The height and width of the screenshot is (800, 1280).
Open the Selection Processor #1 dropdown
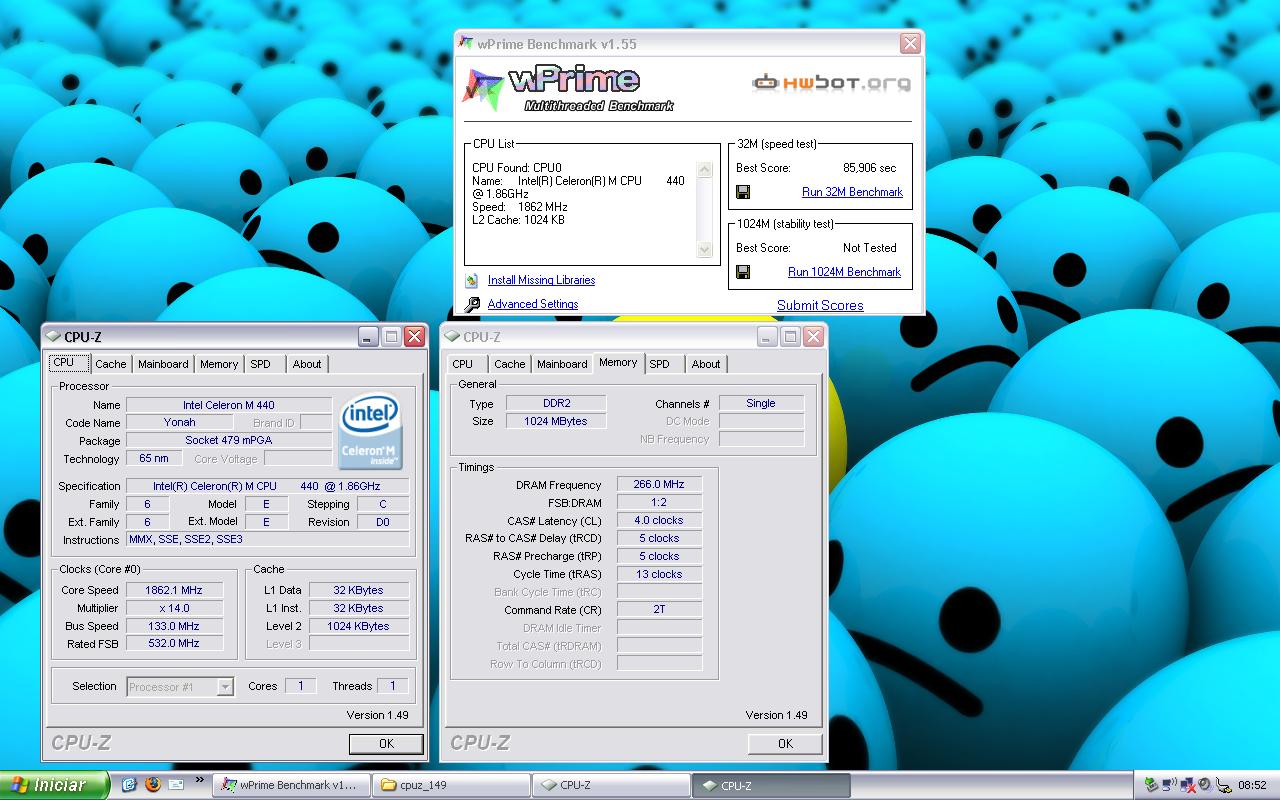tap(225, 687)
